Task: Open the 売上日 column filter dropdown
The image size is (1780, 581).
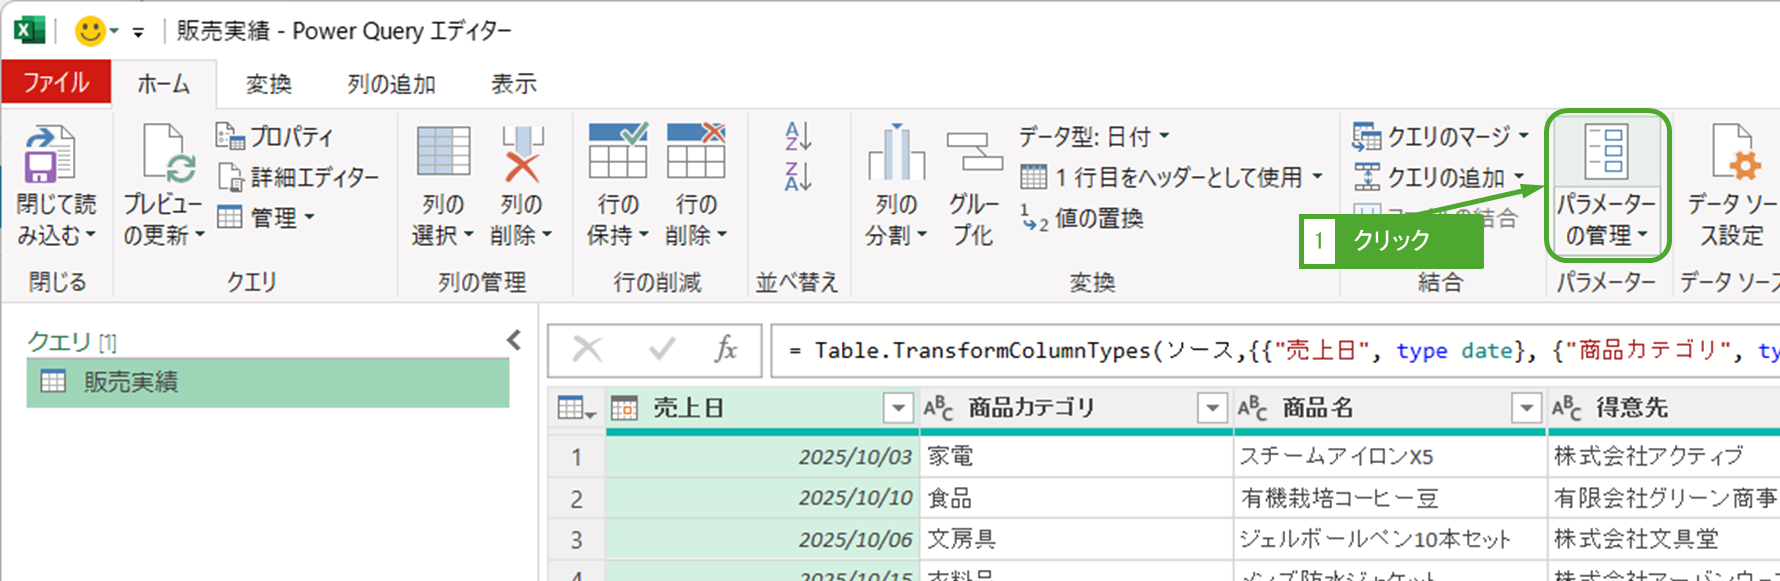Action: point(898,408)
